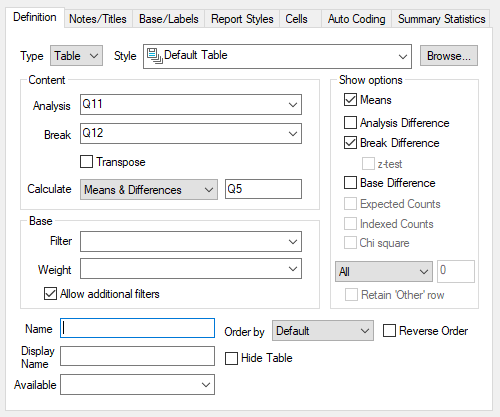
Task: Expand the Style Default Table dropdown
Action: point(277,56)
